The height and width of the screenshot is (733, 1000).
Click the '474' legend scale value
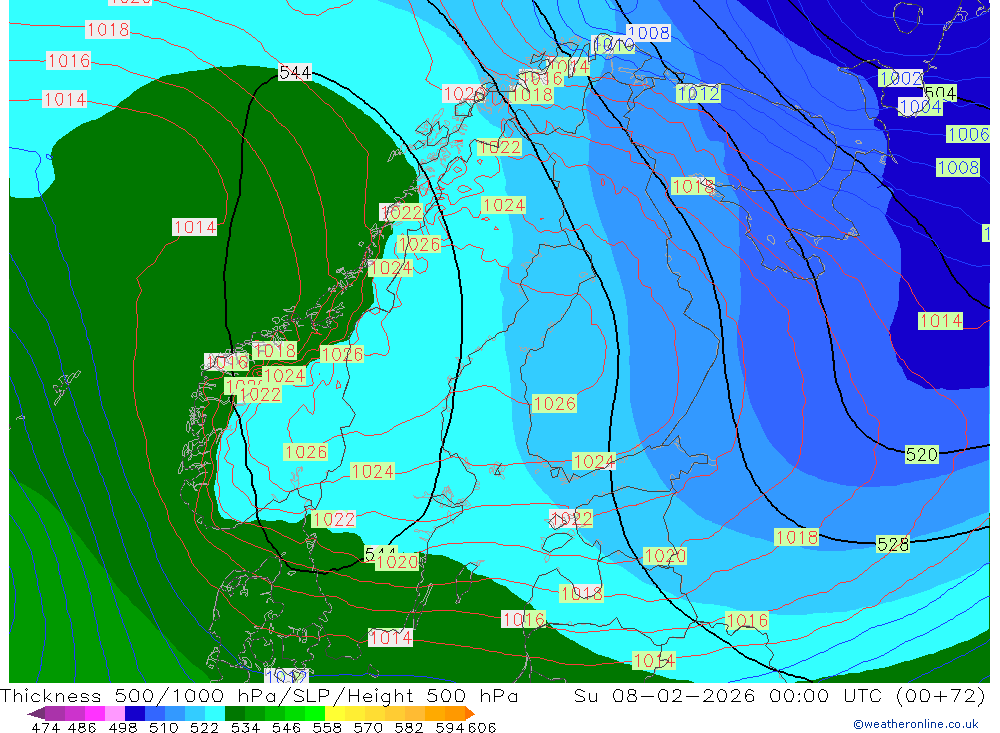(x=45, y=727)
